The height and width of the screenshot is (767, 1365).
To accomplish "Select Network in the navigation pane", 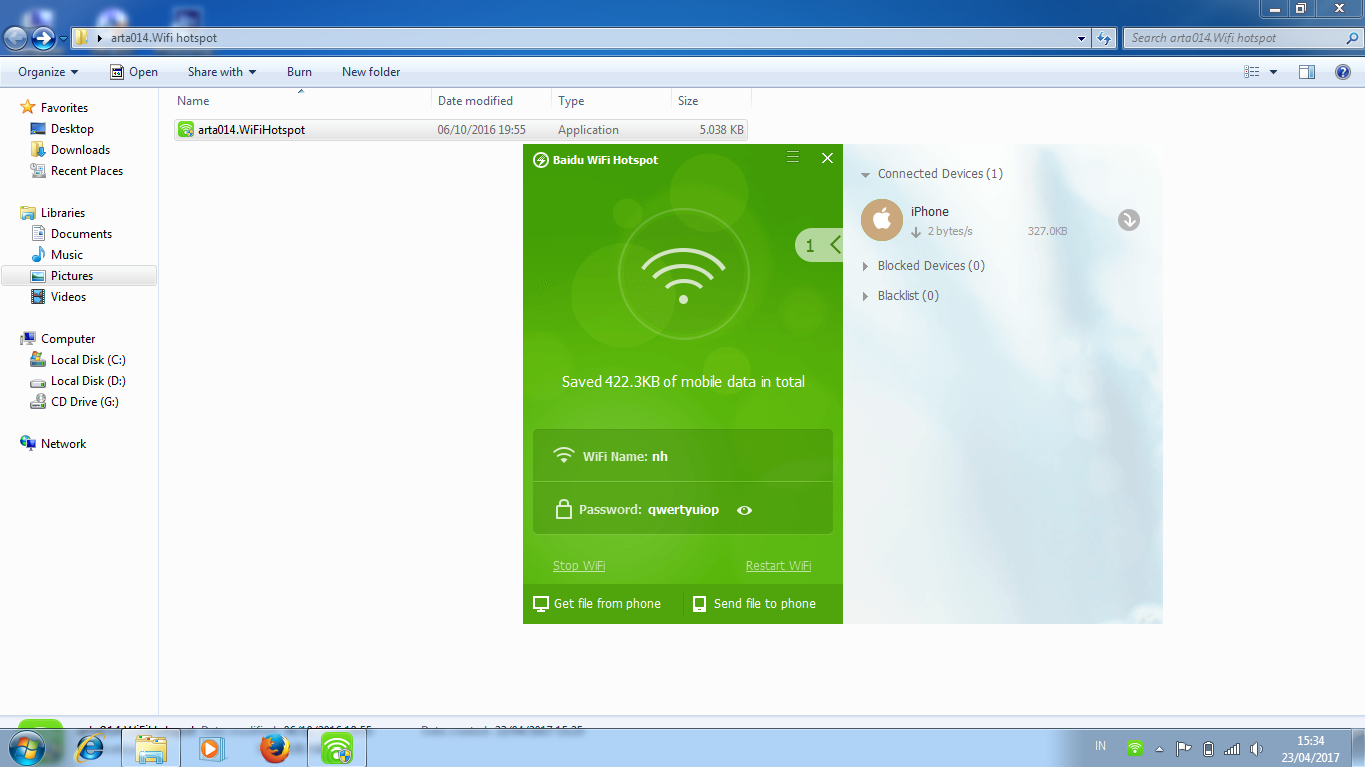I will point(64,444).
